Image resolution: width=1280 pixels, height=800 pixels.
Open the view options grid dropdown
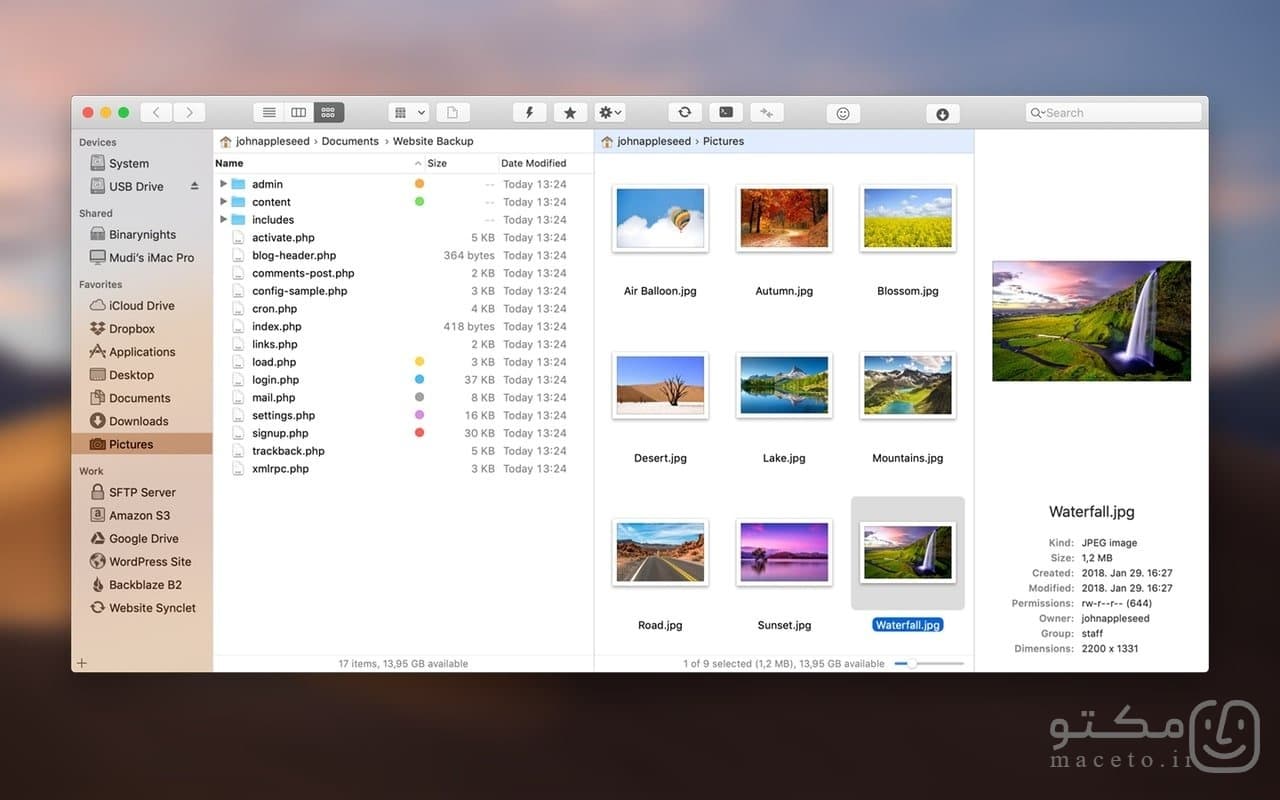(409, 113)
